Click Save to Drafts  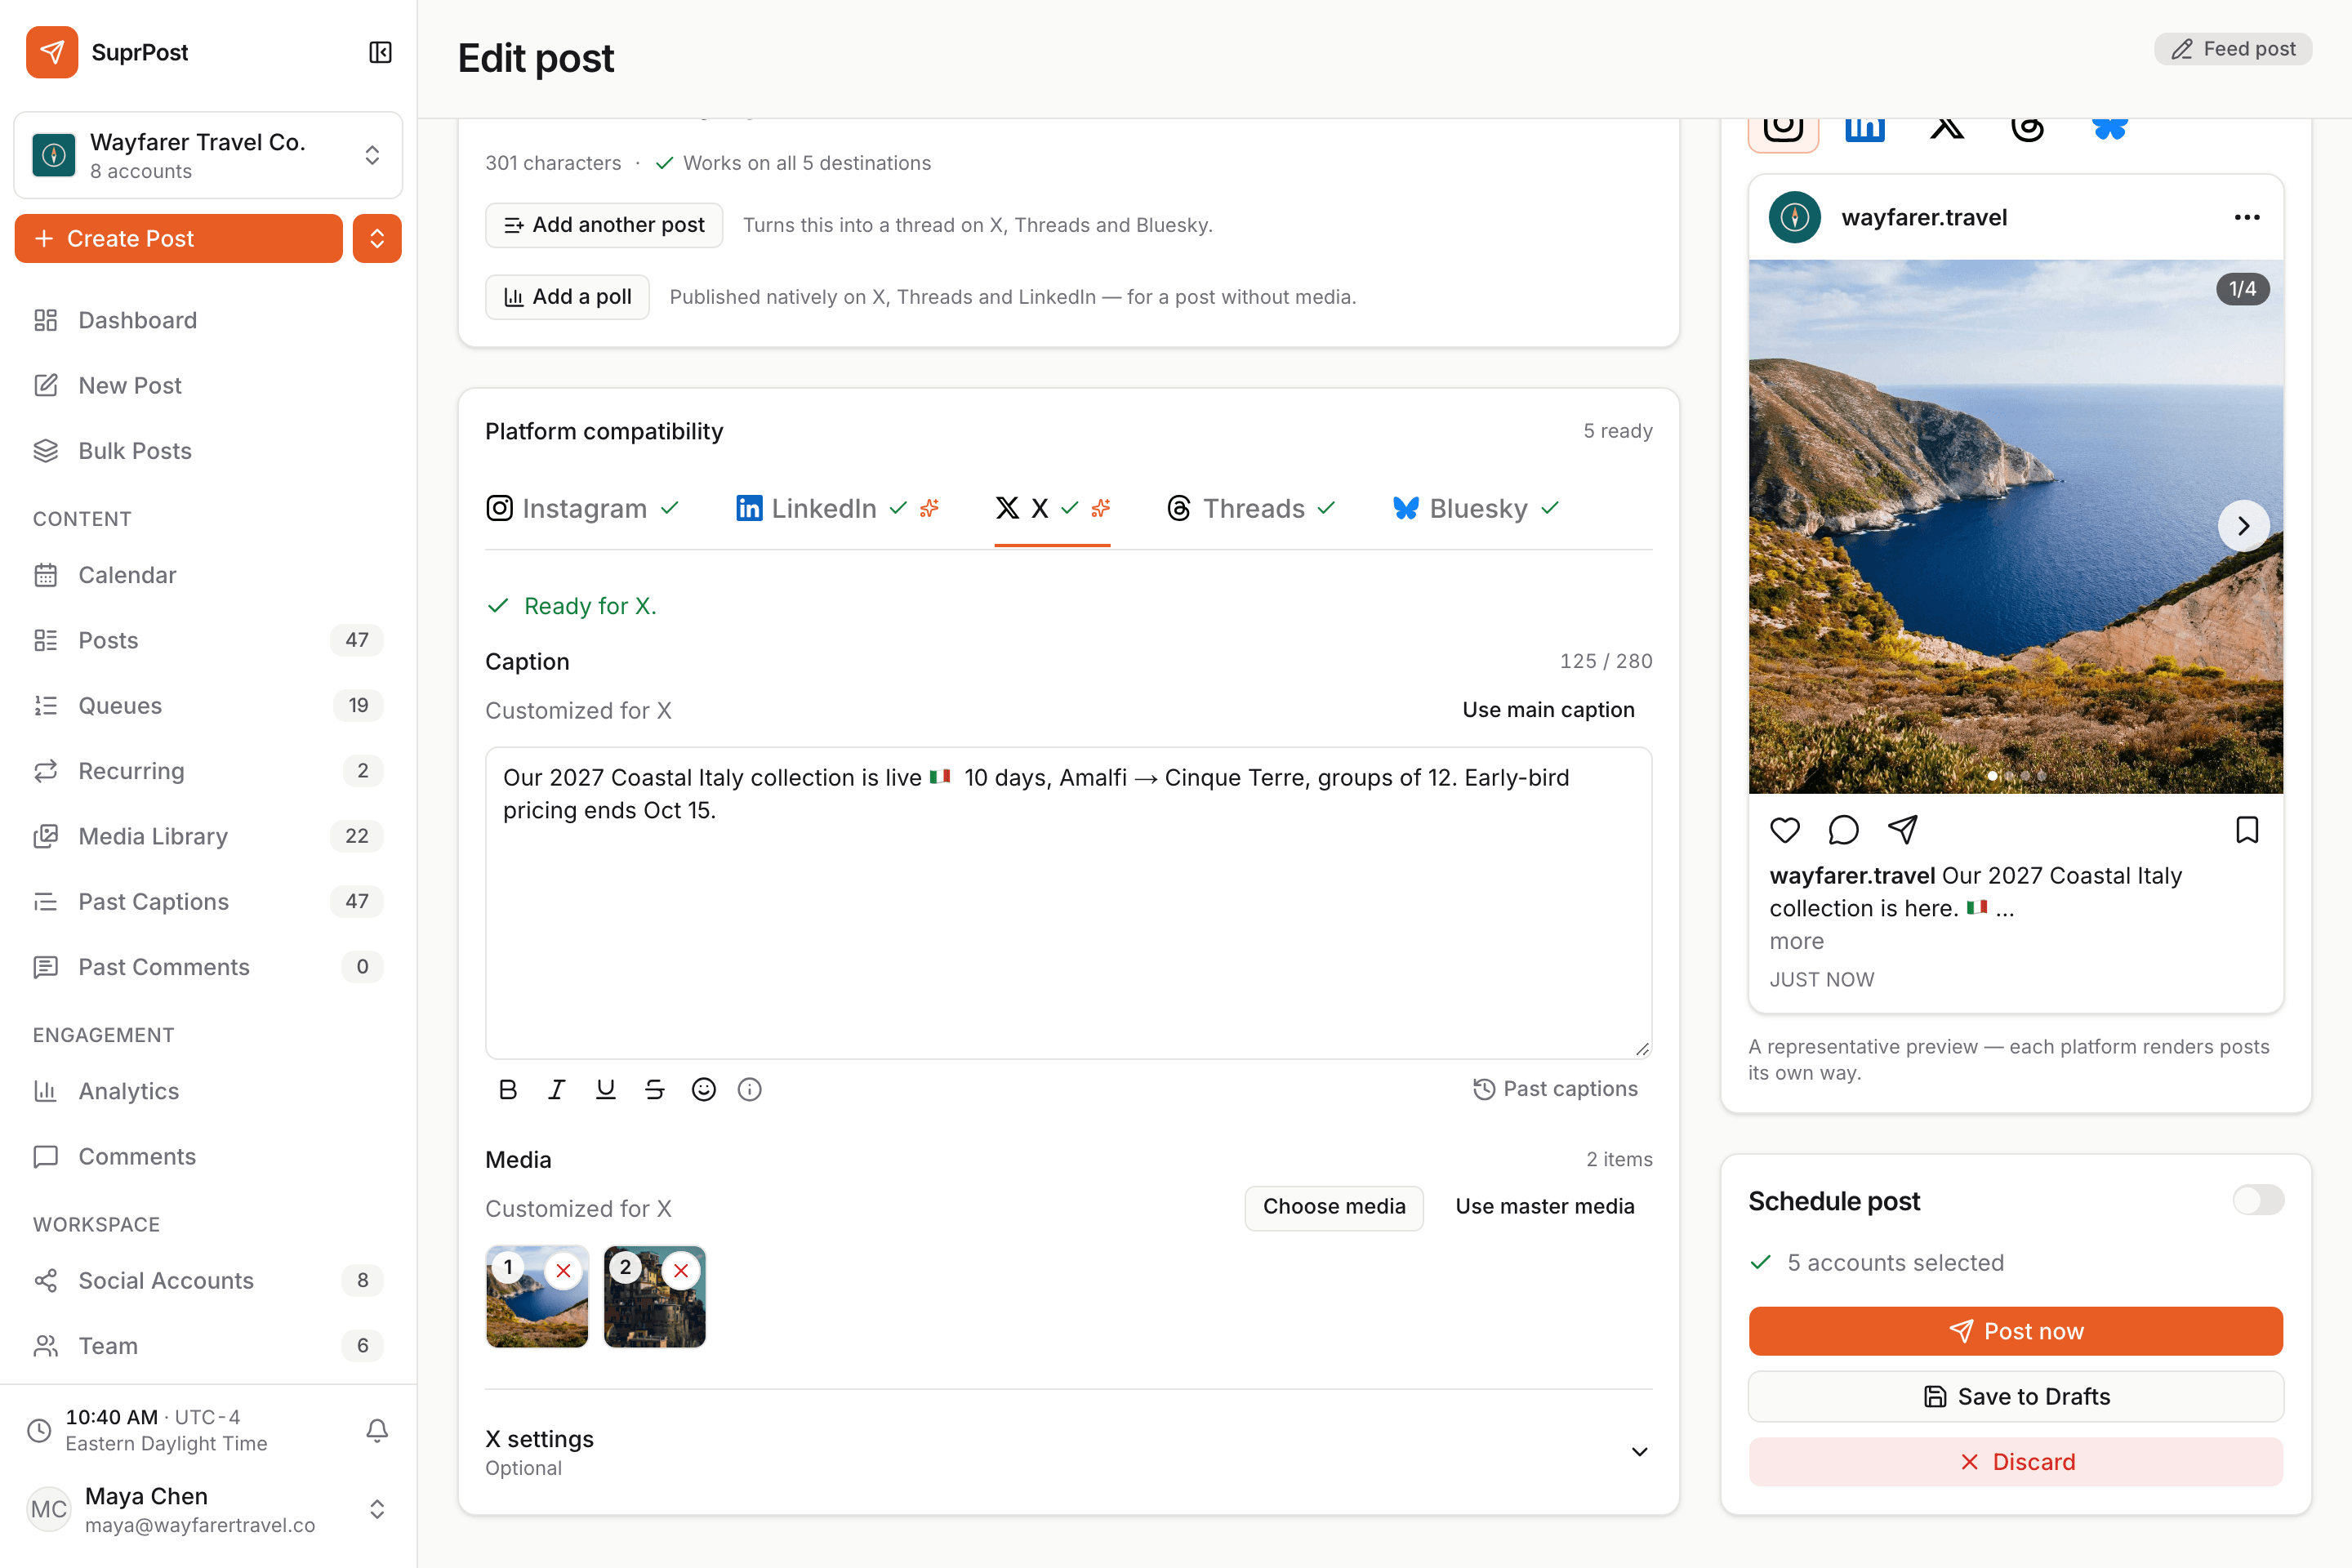(x=2015, y=1396)
